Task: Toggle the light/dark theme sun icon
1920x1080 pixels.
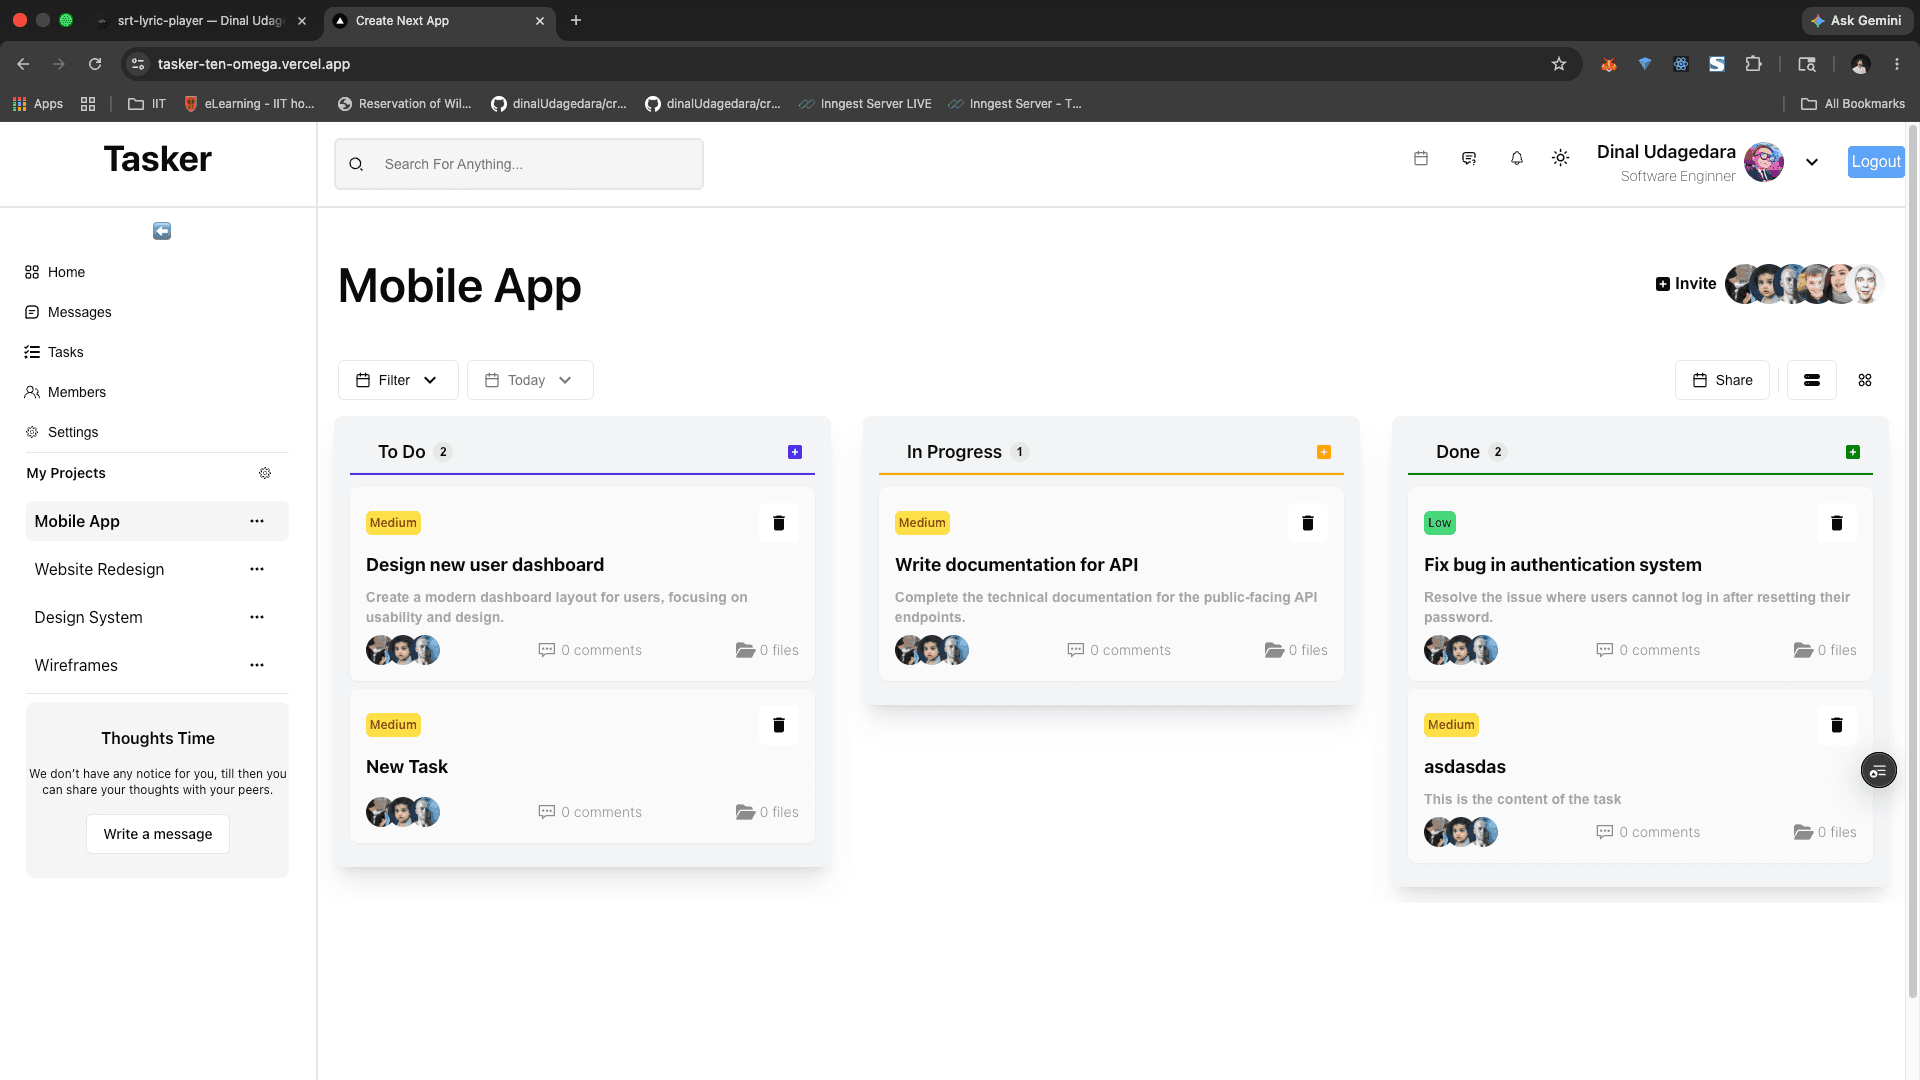Action: point(1561,158)
